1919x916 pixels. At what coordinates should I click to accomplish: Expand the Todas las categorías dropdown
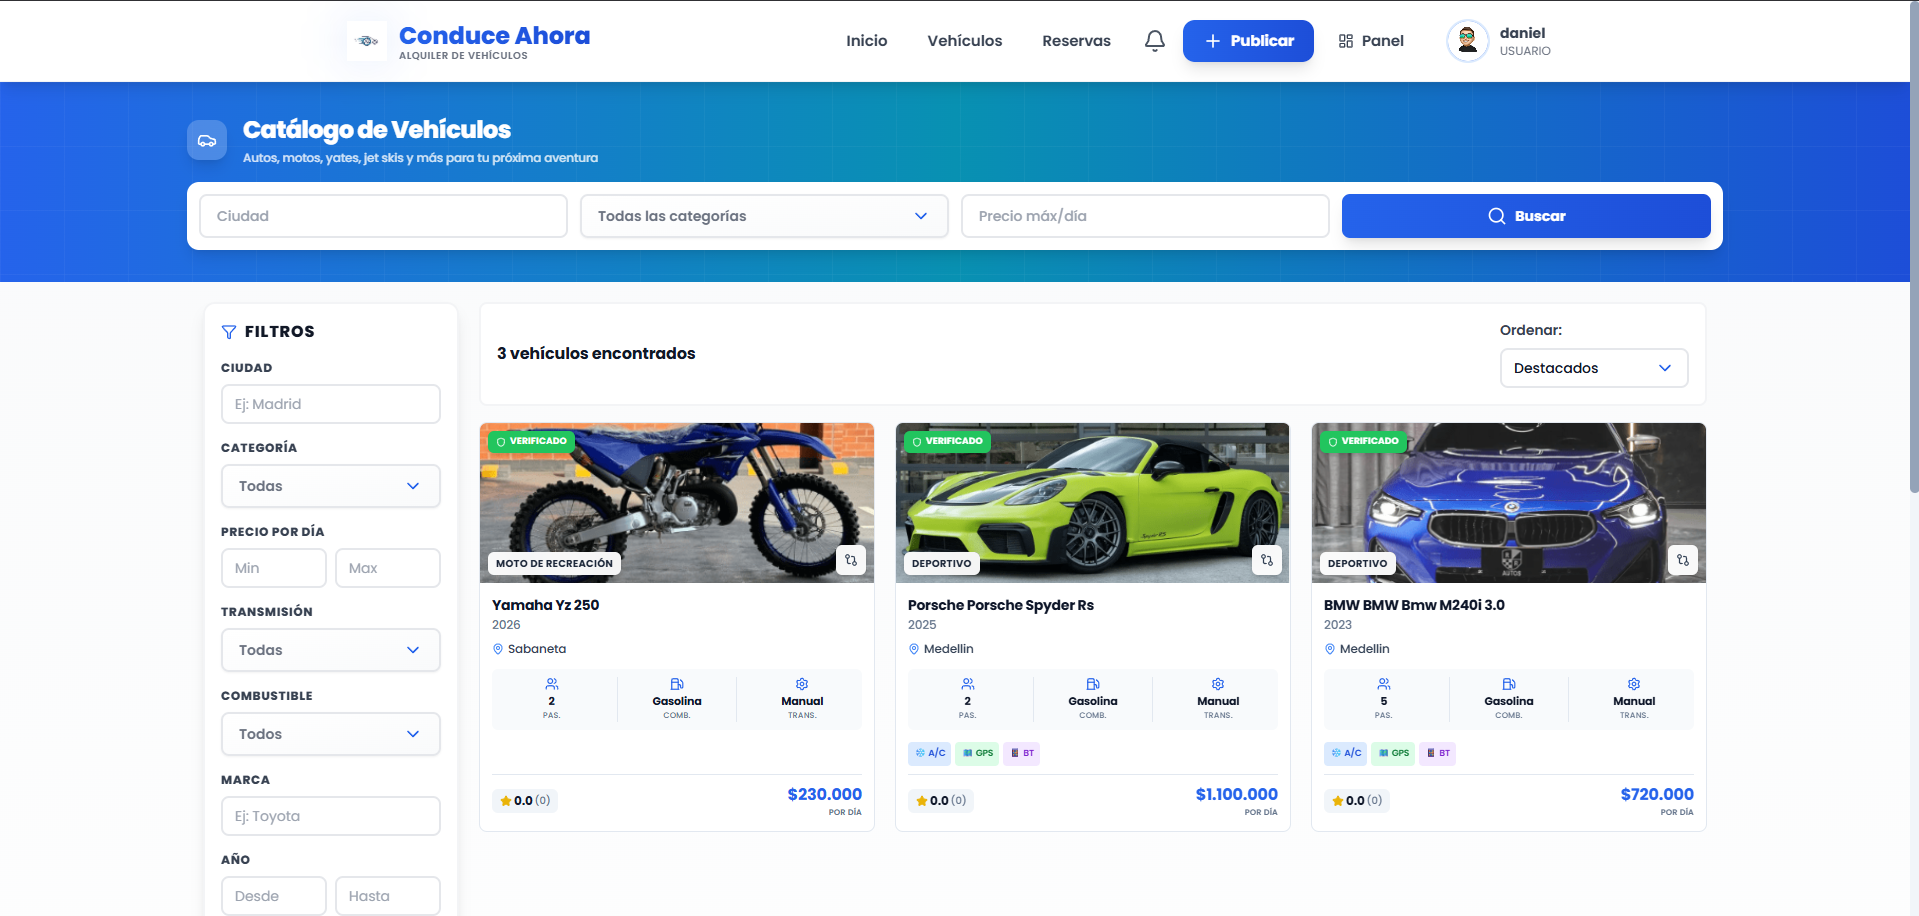point(764,216)
